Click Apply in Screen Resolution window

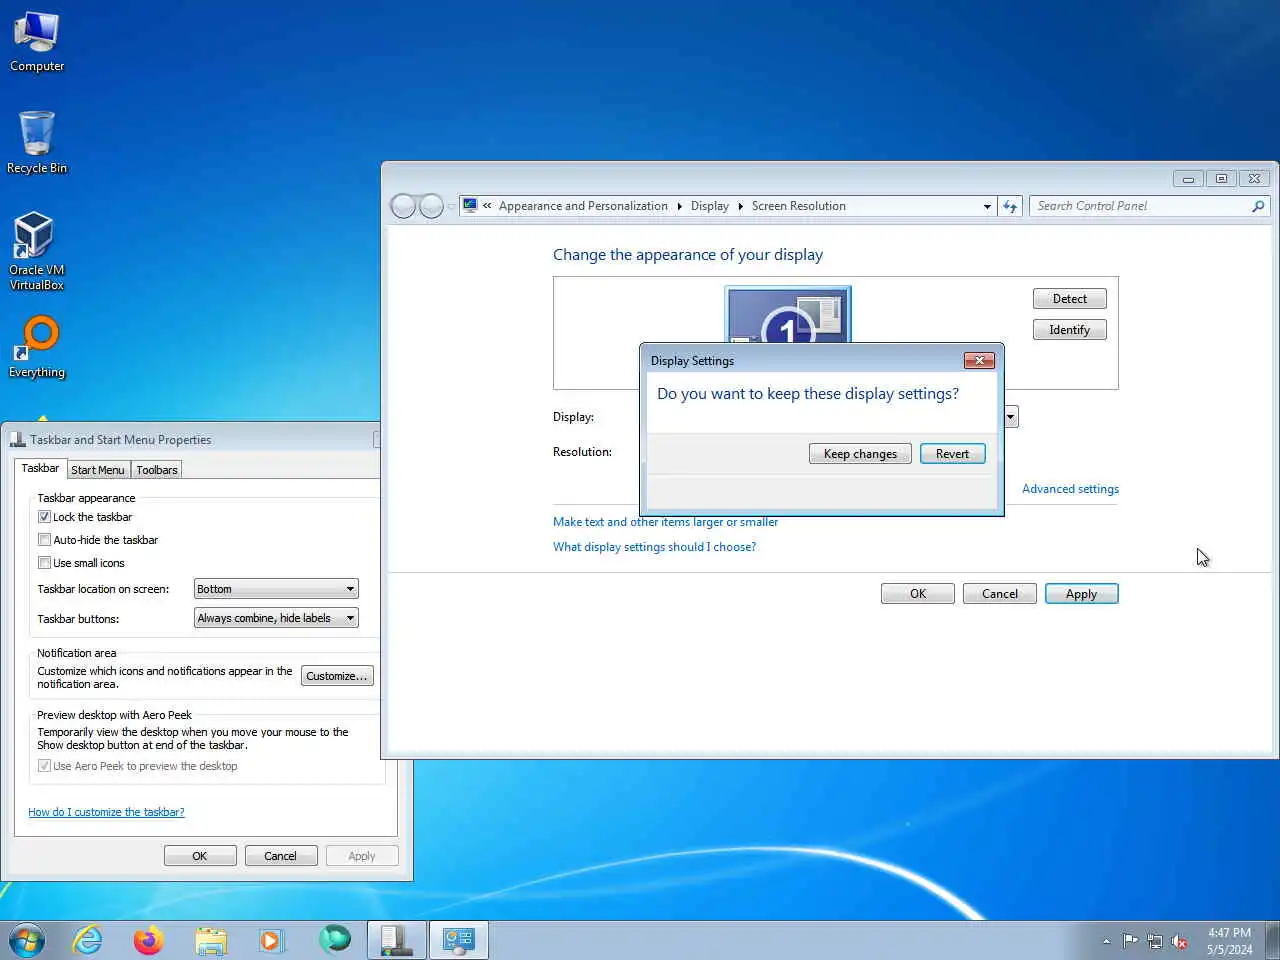1082,594
